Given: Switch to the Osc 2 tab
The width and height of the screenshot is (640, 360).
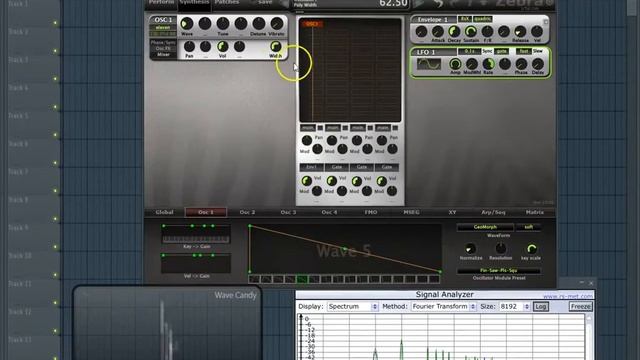Looking at the screenshot, I should 247,212.
